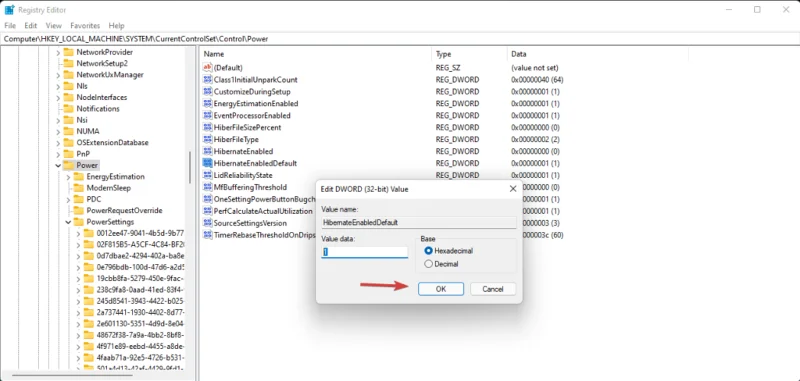Select the NetworkSetup2 key
Screen dimensions: 800x381
pos(102,63)
